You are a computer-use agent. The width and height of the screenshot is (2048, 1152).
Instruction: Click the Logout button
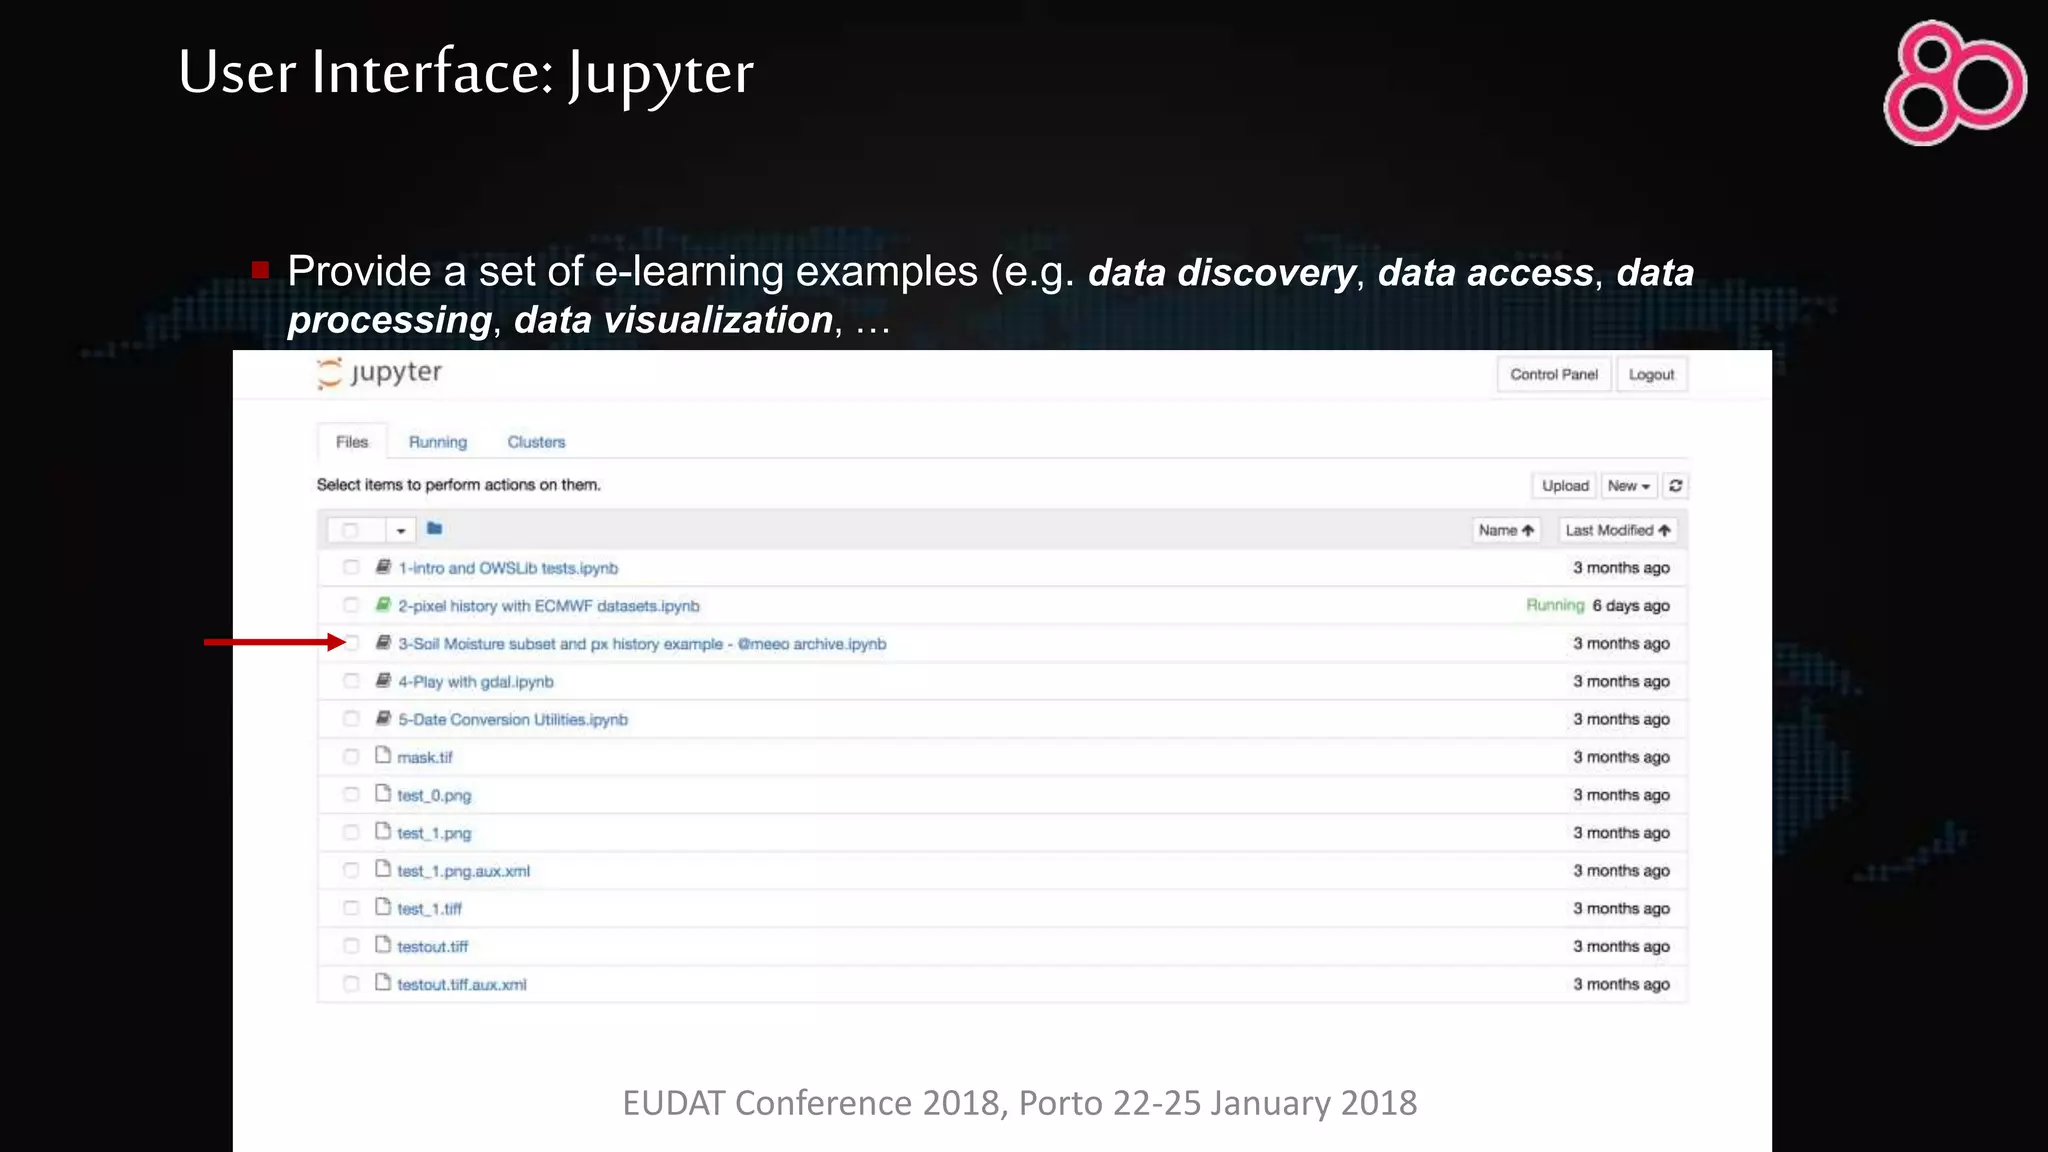point(1651,375)
